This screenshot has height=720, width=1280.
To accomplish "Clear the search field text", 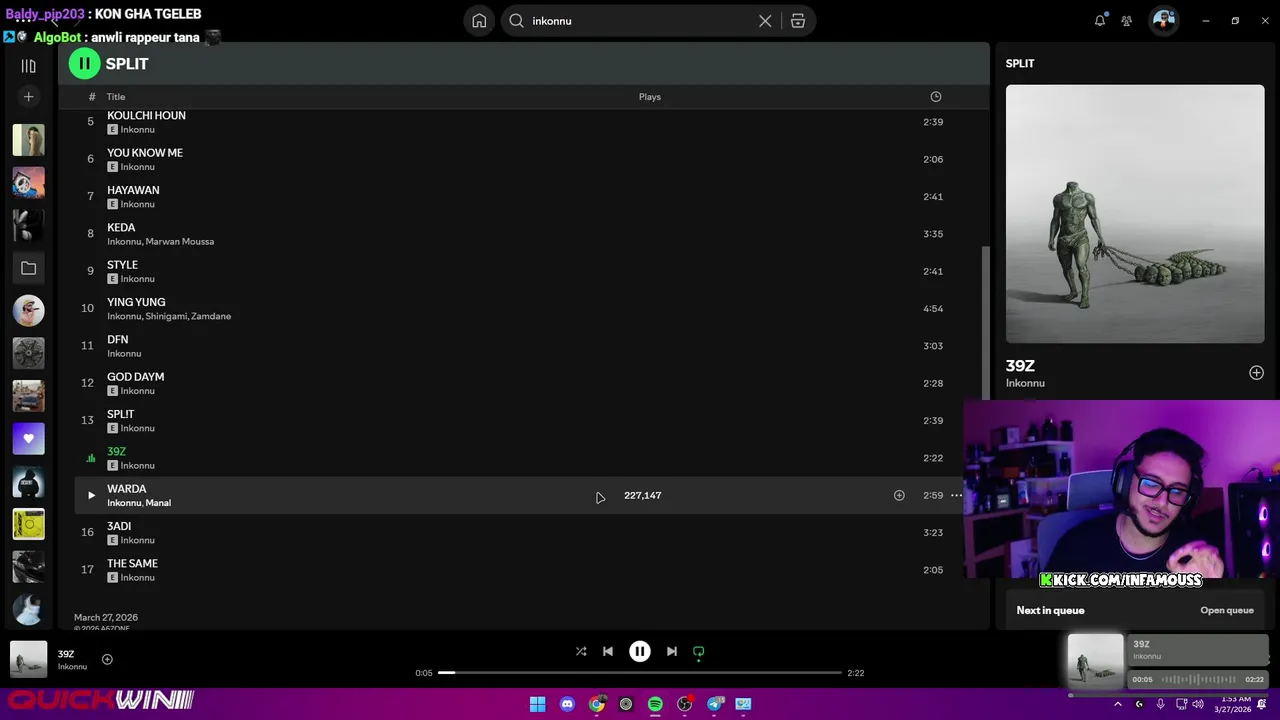I will (x=765, y=21).
